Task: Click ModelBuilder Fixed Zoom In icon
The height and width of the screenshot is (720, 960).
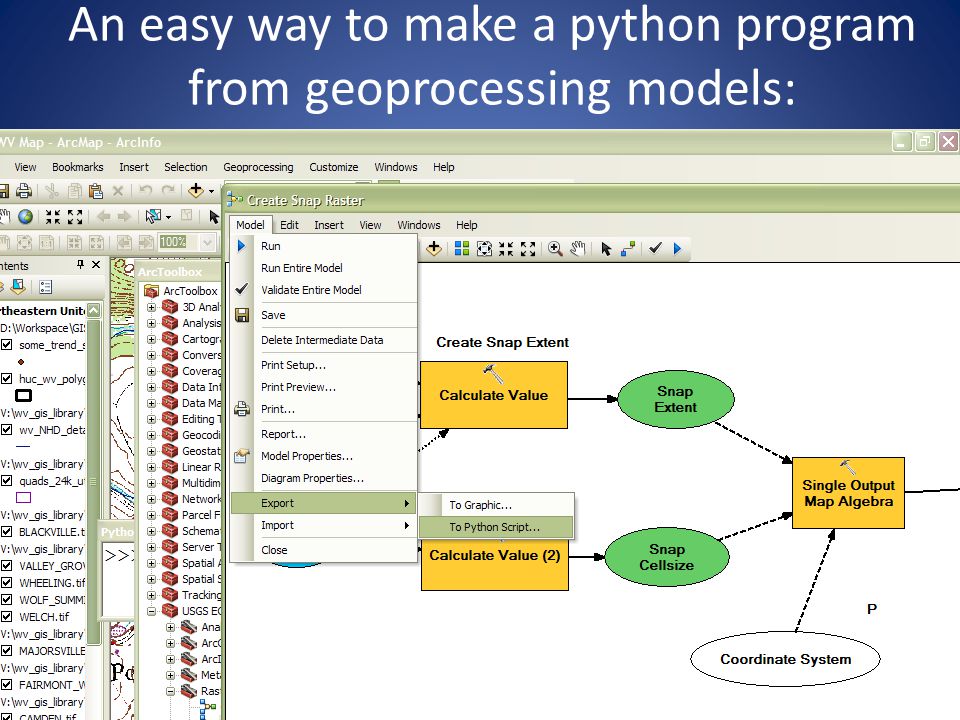Action: 506,248
